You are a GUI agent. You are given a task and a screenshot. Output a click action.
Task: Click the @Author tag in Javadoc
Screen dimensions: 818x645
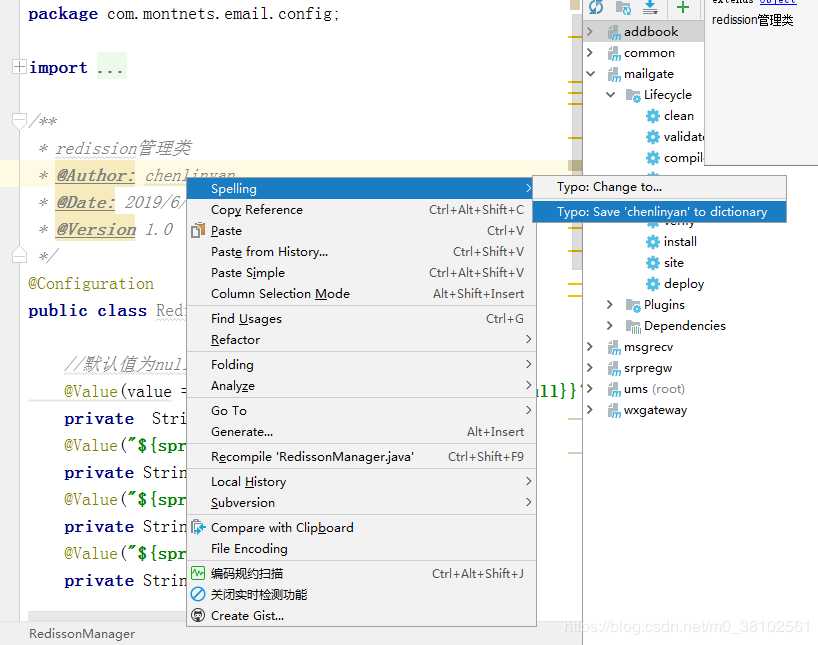[x=95, y=175]
